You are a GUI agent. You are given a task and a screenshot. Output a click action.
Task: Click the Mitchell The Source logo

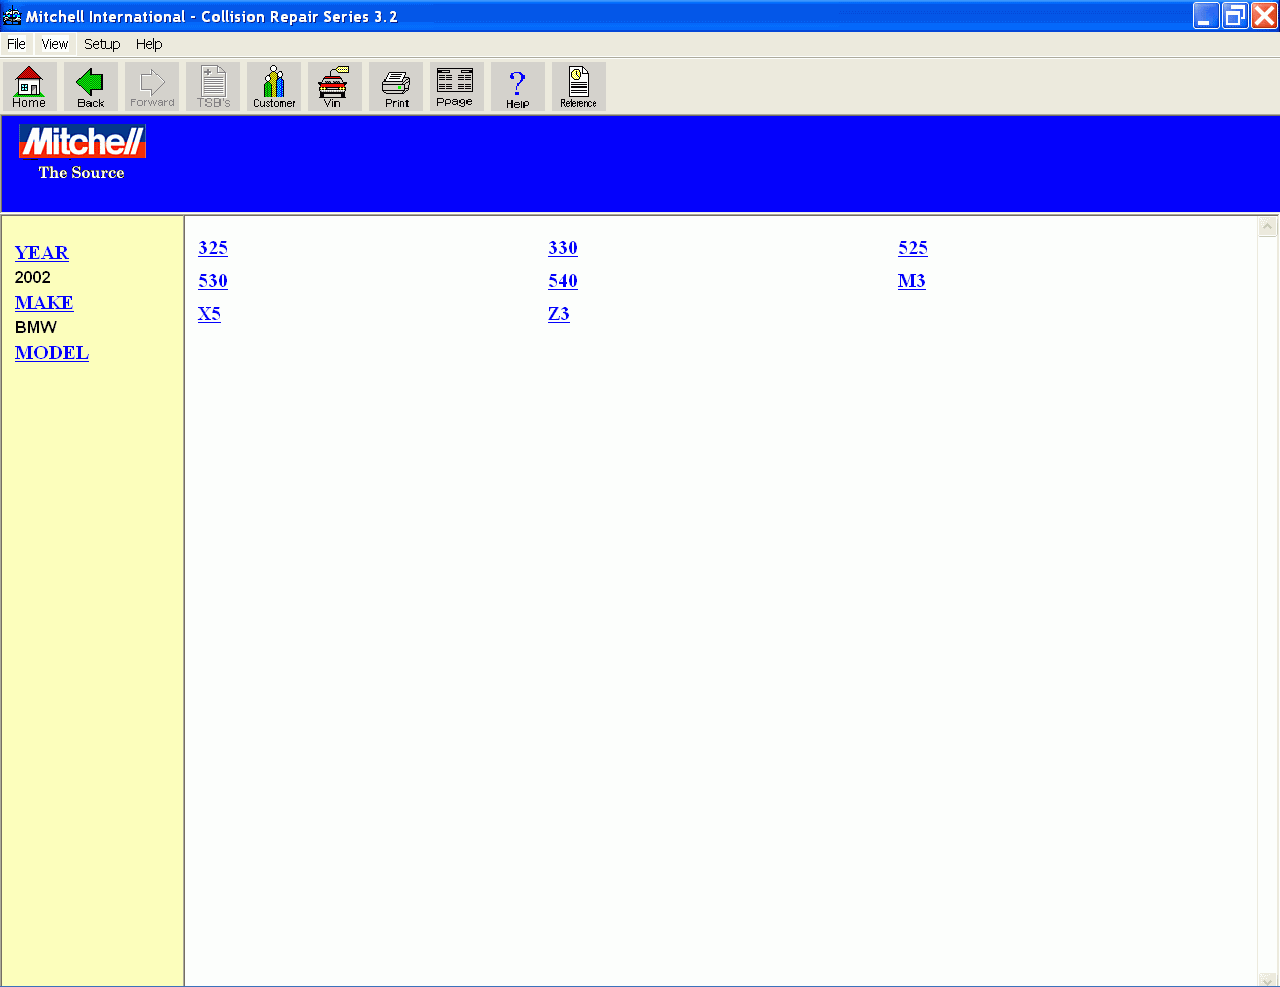[x=82, y=153]
